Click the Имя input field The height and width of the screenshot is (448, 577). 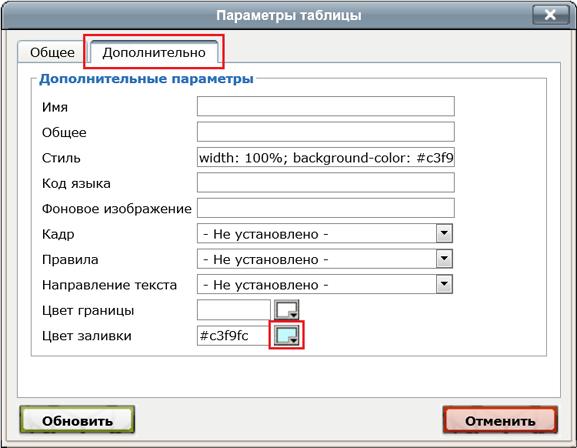326,106
